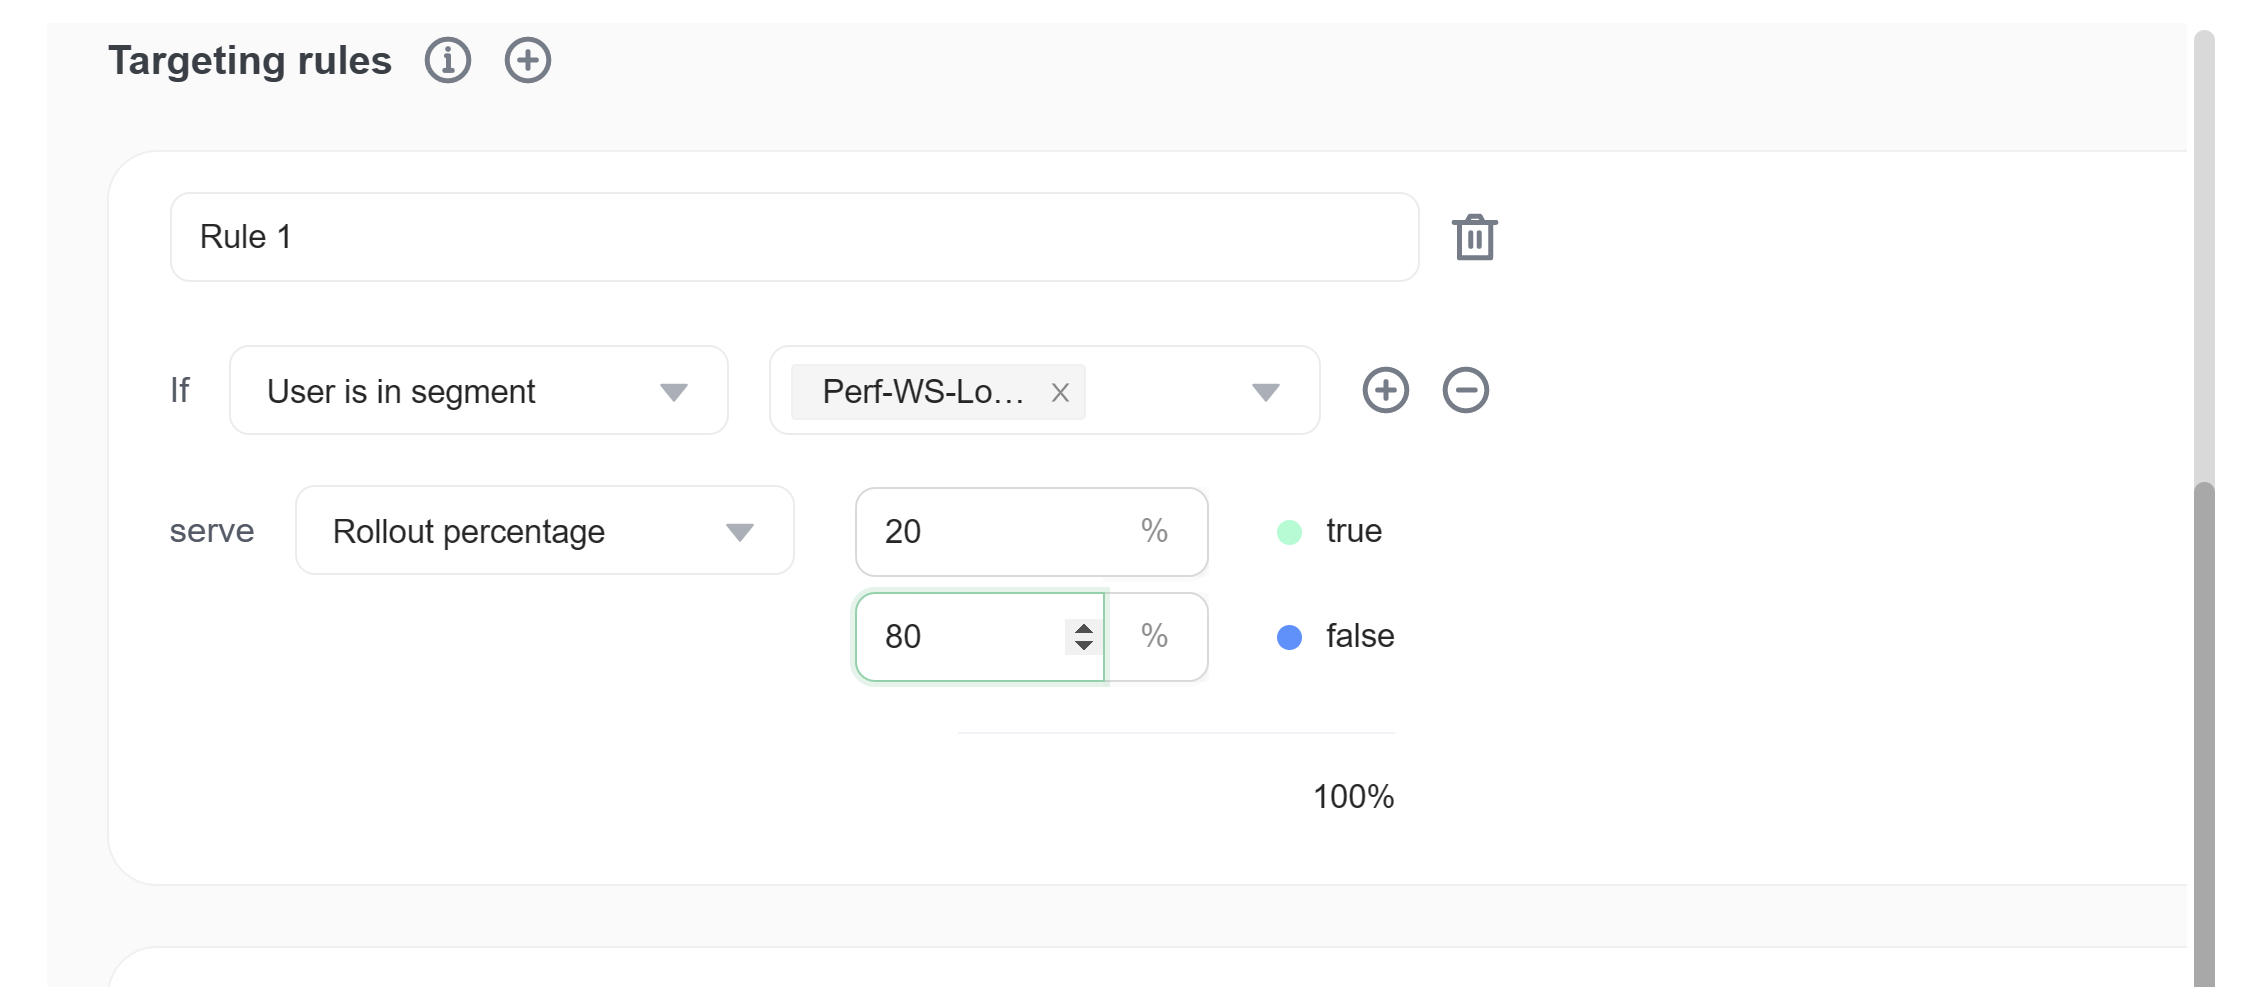Open the Targeting rules info tooltip
The width and height of the screenshot is (2263, 987).
(x=448, y=60)
